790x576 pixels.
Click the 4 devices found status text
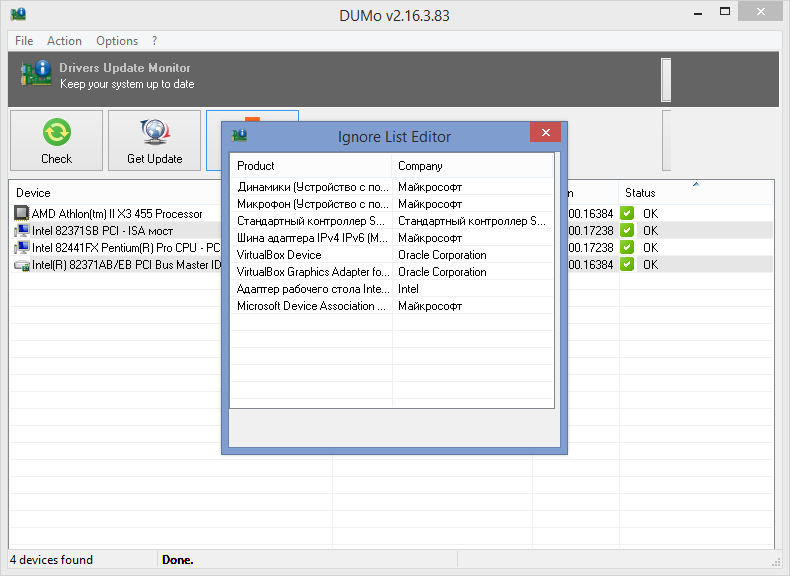pyautogui.click(x=51, y=560)
